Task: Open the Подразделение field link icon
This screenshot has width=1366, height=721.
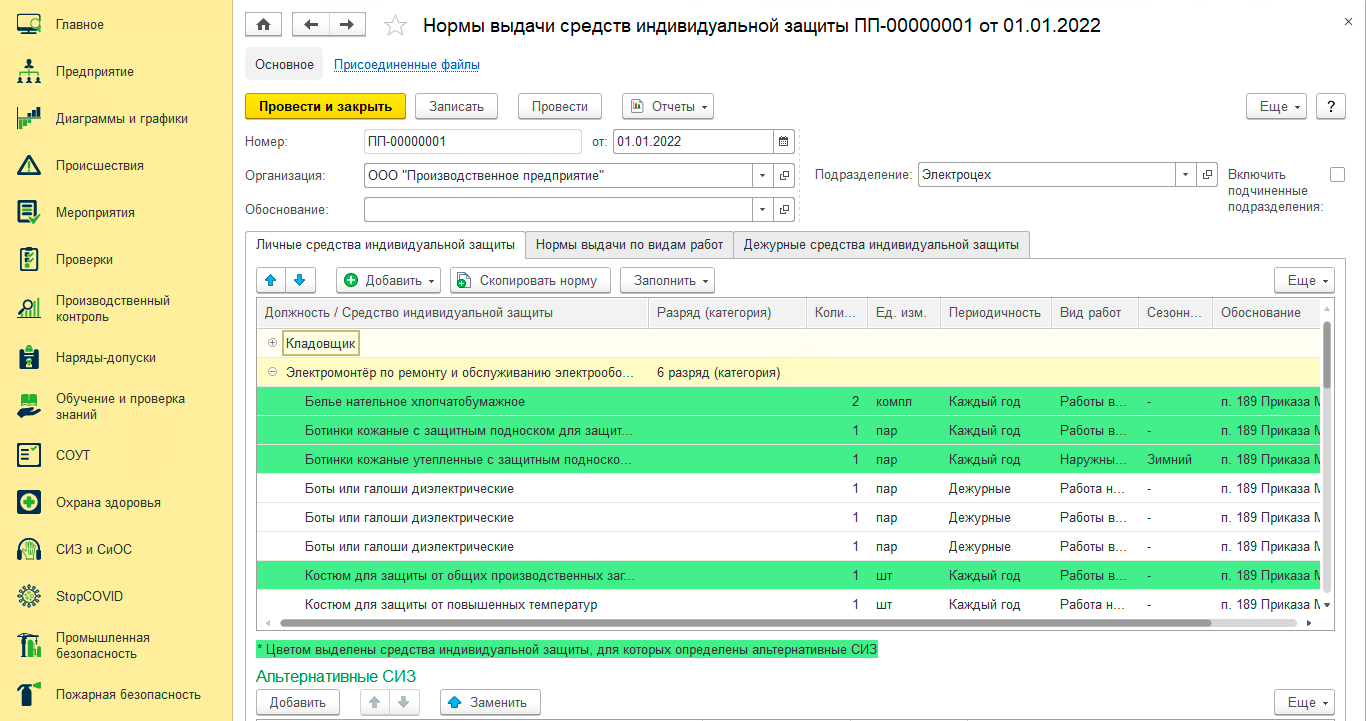Action: [x=1207, y=174]
